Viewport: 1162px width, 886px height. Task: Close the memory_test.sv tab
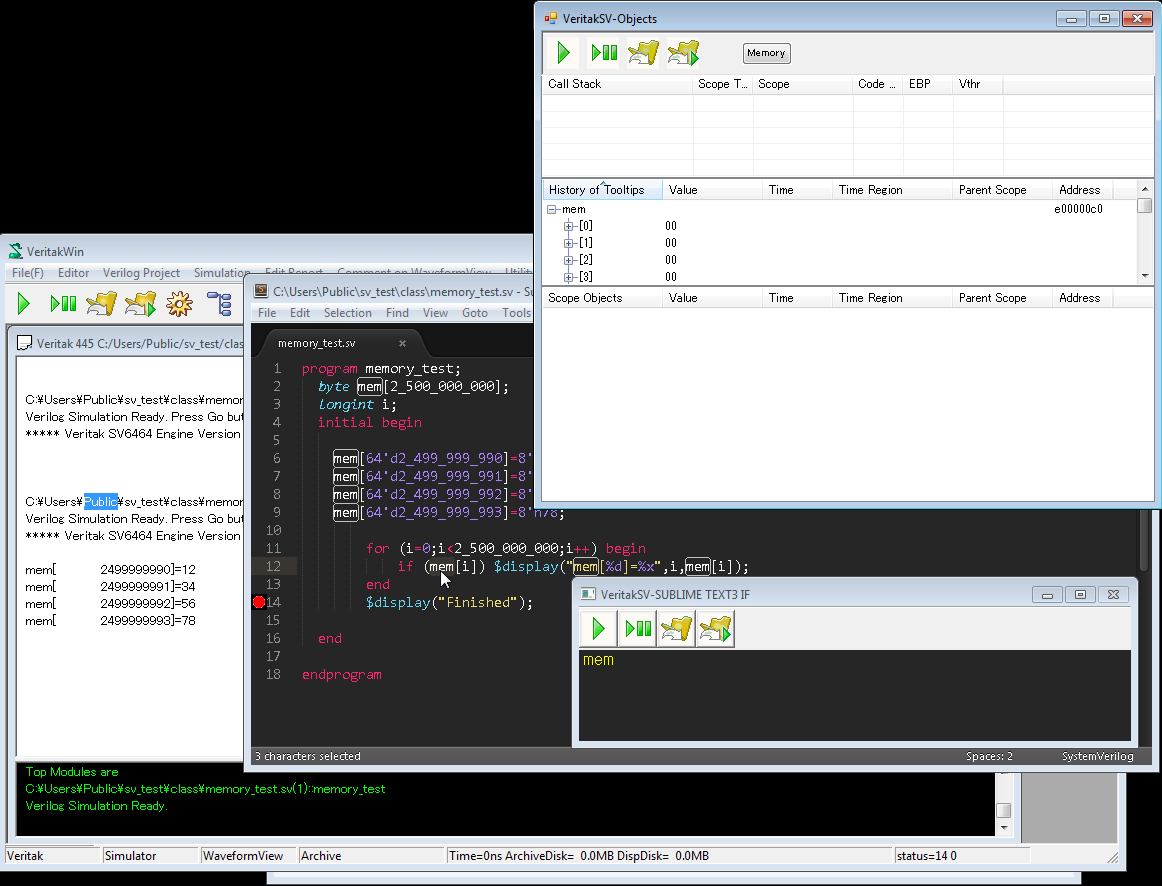pos(402,343)
